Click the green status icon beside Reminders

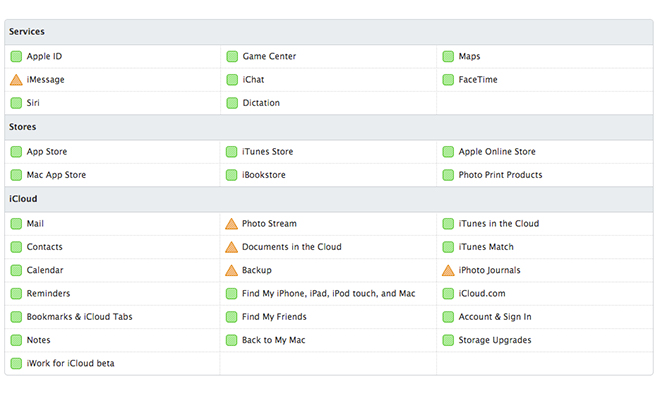(x=16, y=293)
